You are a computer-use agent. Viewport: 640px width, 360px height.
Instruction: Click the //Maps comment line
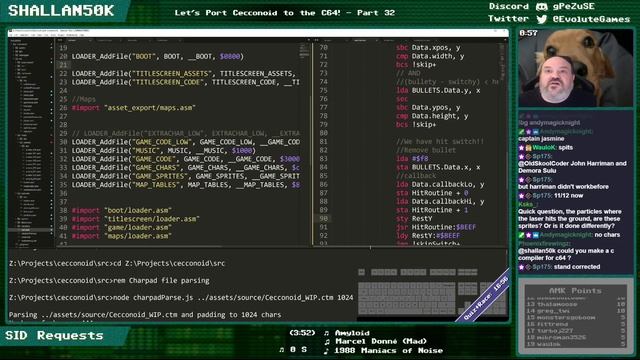pos(84,99)
